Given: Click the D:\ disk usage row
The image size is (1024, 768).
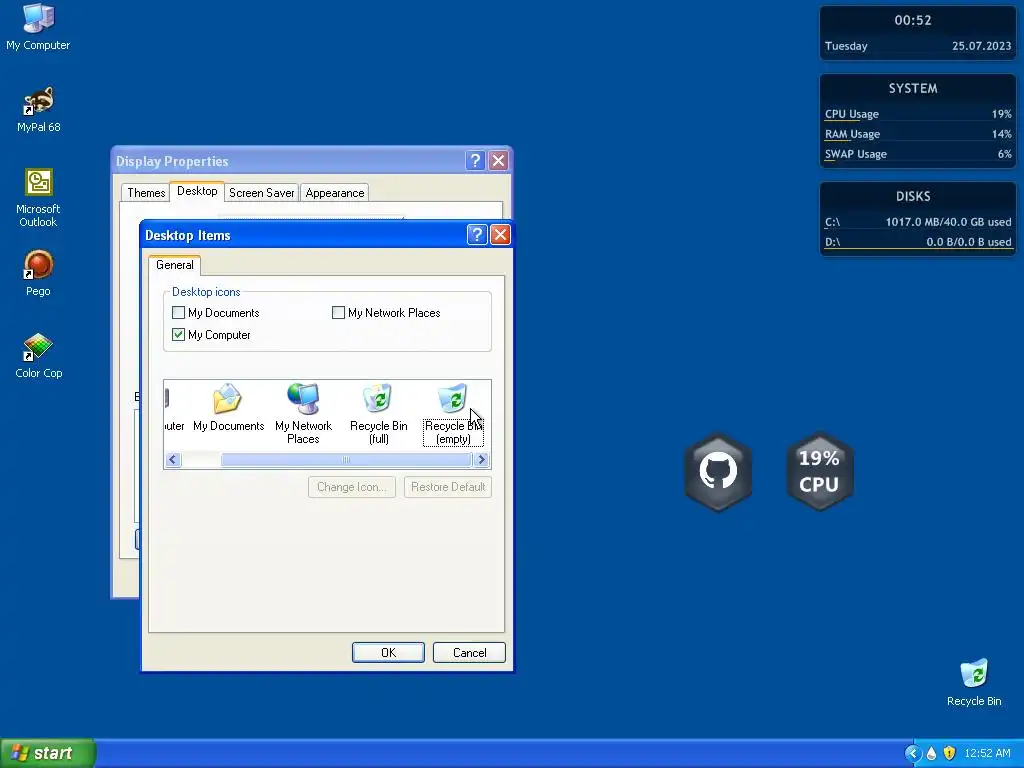Looking at the screenshot, I should [918, 242].
